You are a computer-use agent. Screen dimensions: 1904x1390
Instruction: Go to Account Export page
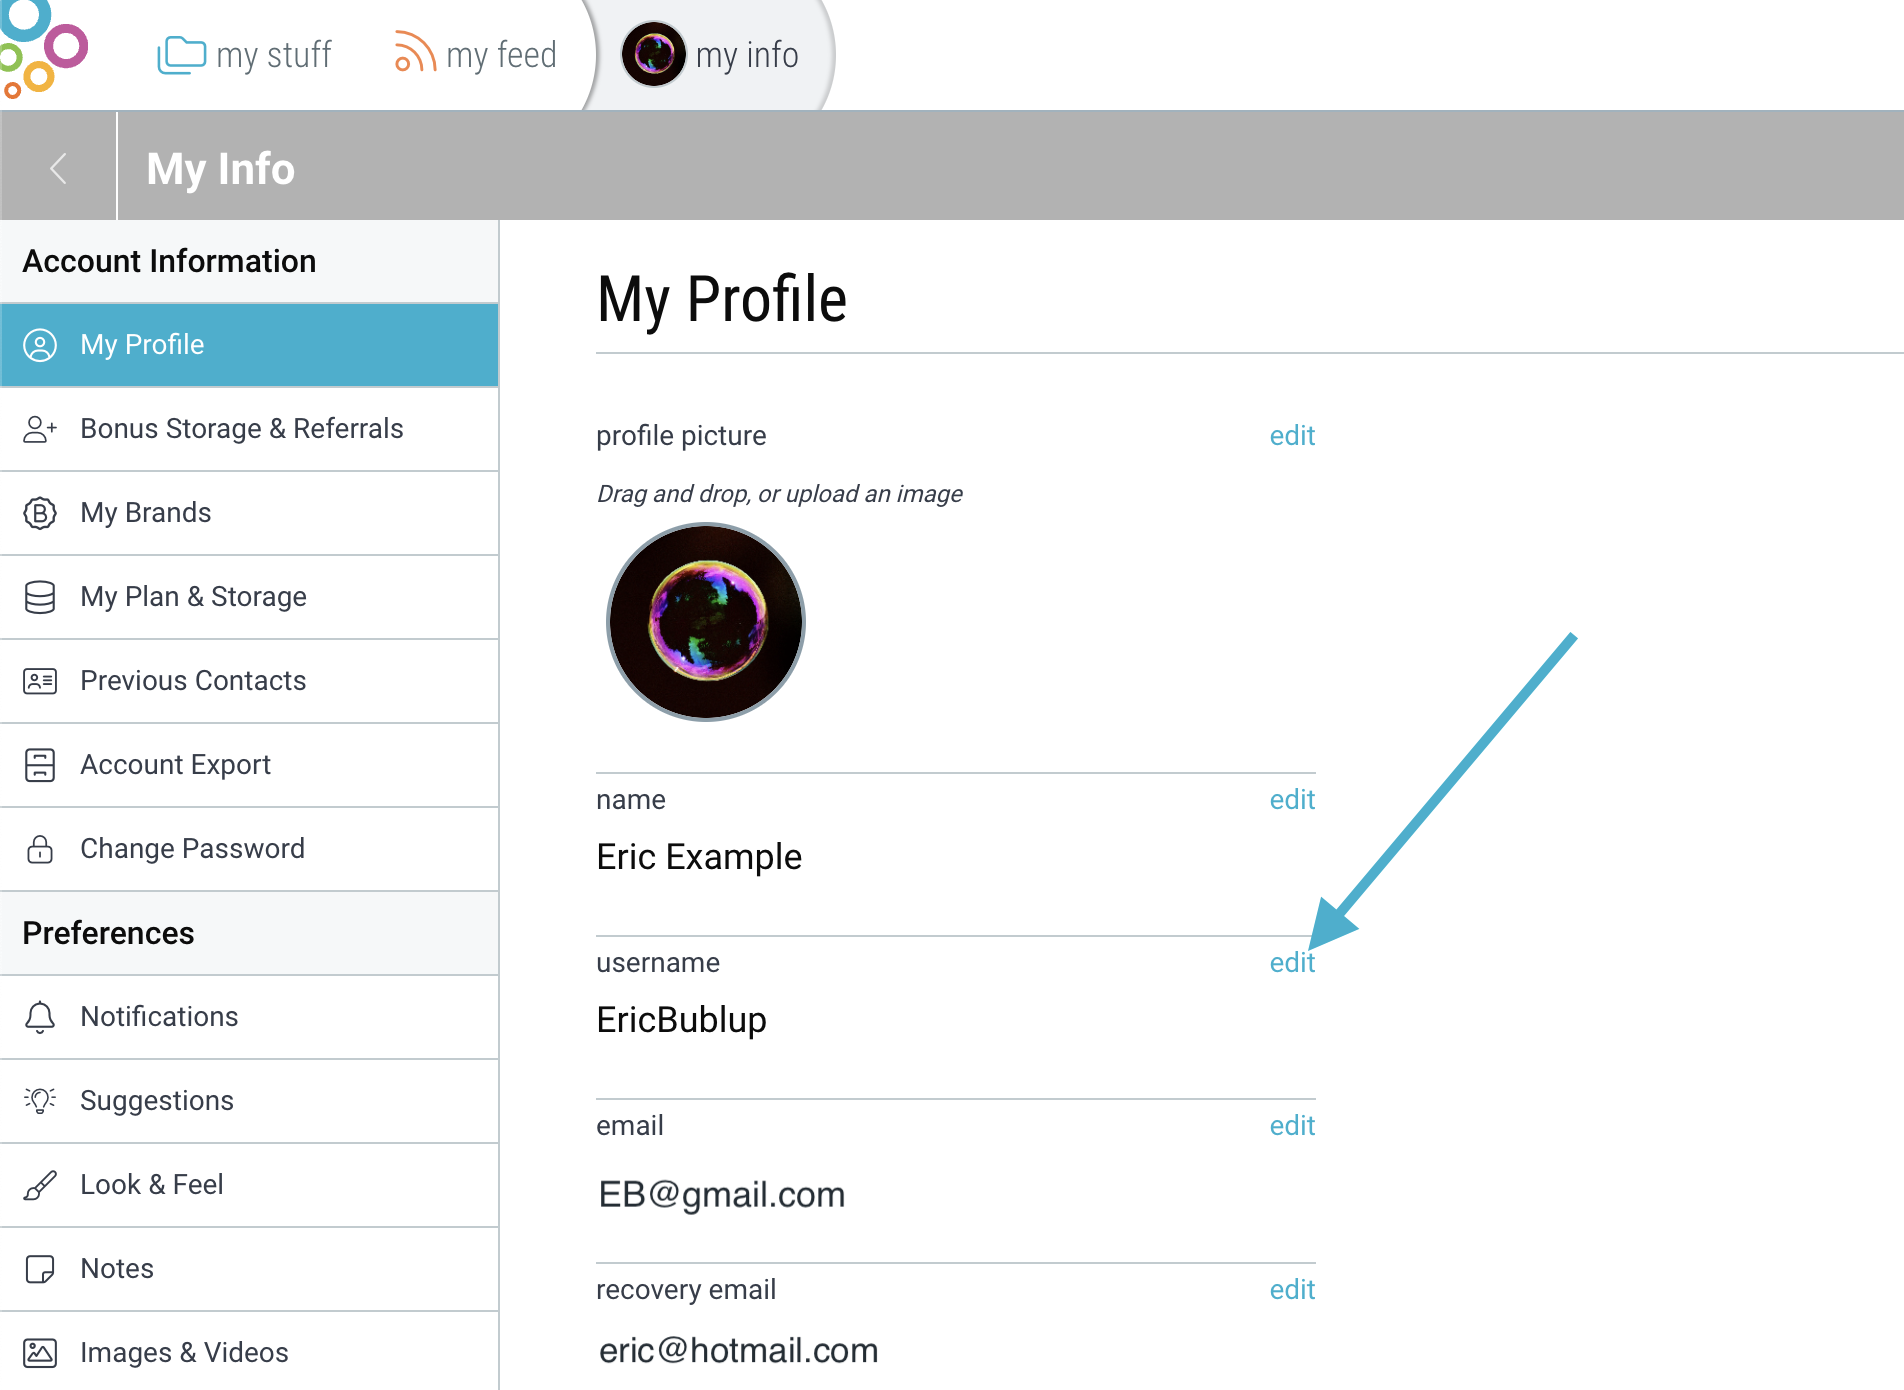[x=249, y=765]
